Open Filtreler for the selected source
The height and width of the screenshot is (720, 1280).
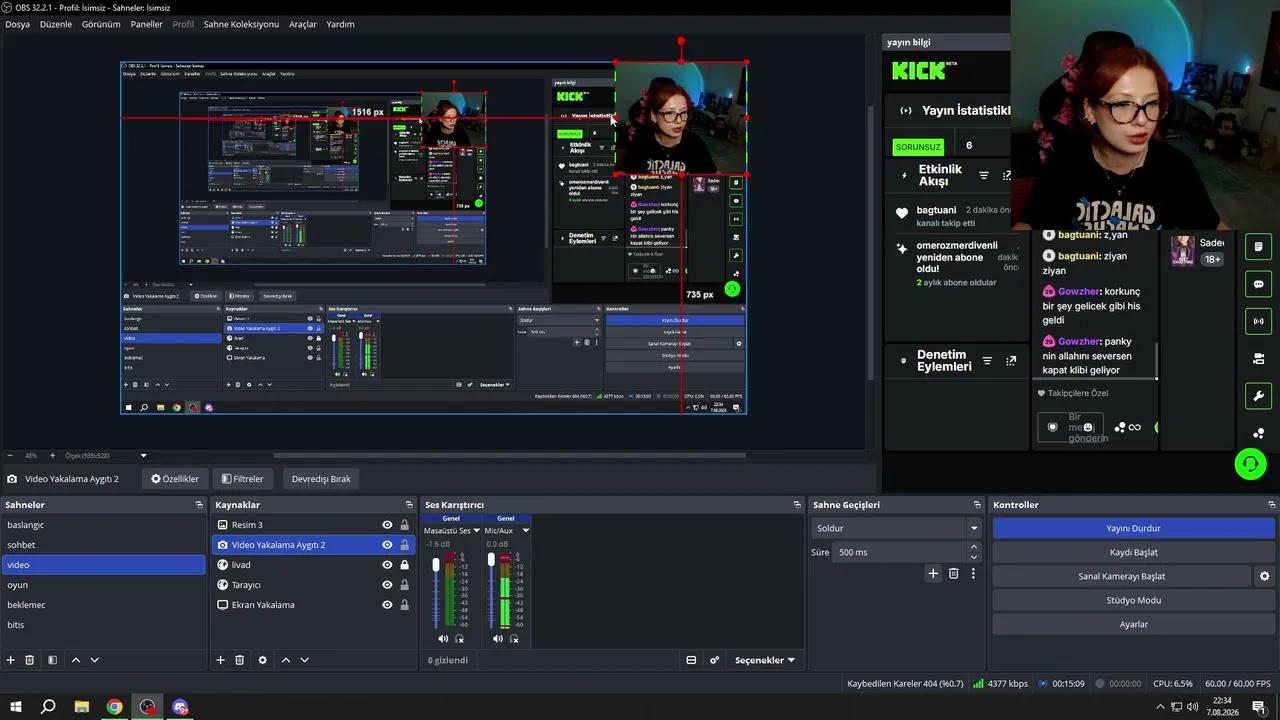click(x=243, y=479)
